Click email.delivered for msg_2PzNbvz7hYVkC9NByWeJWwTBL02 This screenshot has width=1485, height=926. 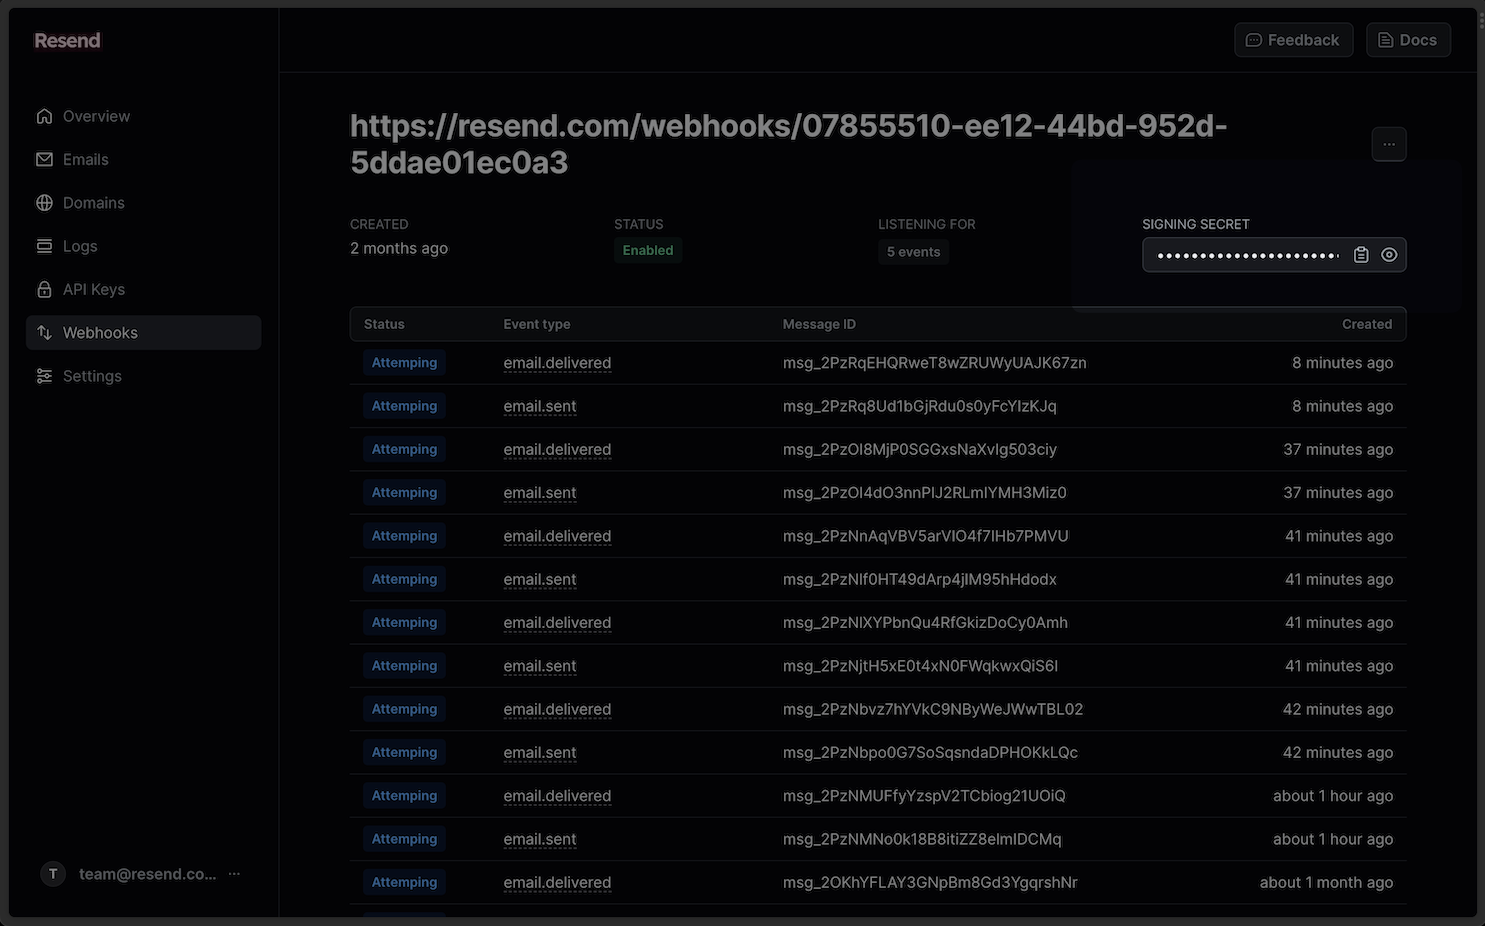pos(557,710)
